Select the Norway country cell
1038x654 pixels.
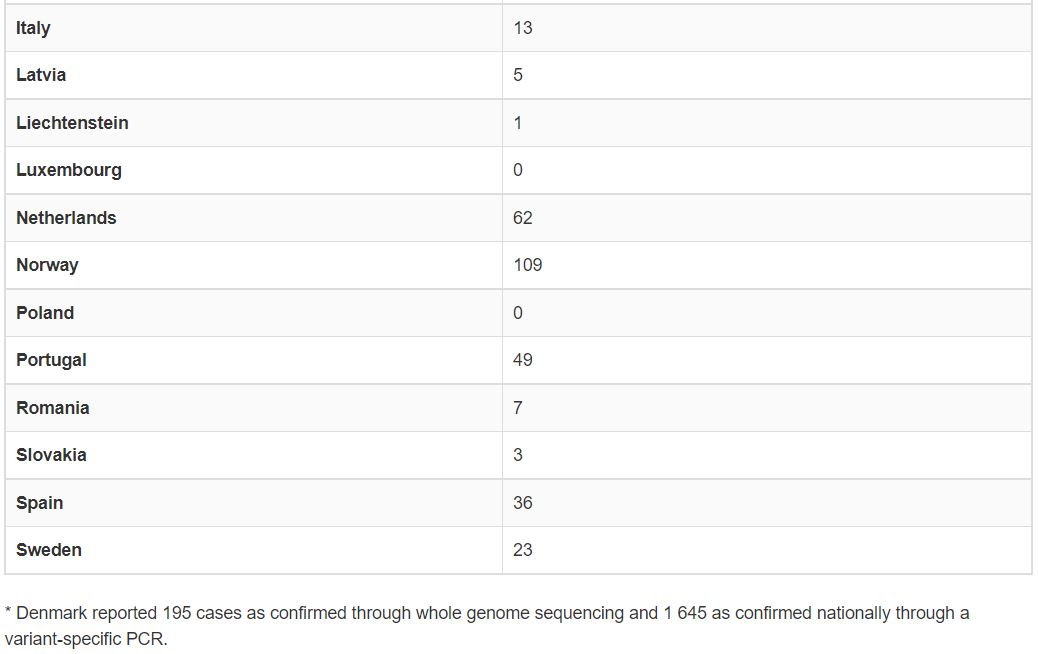coord(47,265)
